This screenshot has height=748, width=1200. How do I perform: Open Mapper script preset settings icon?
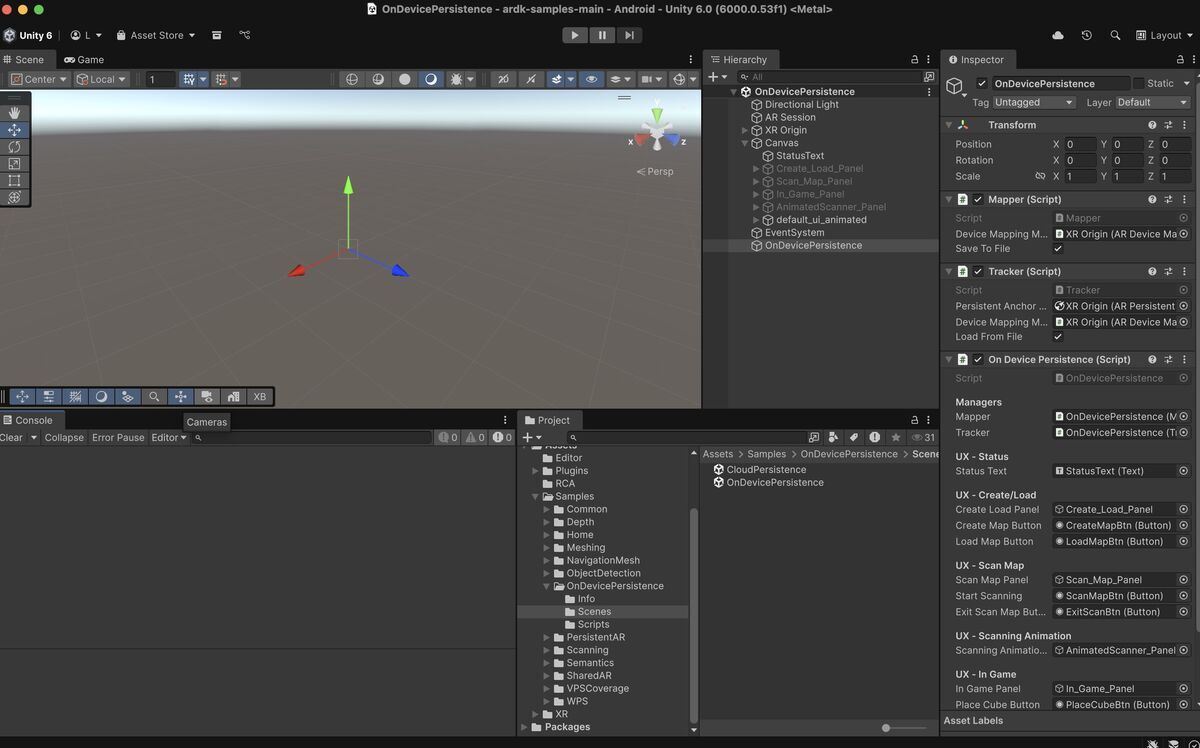[1168, 200]
